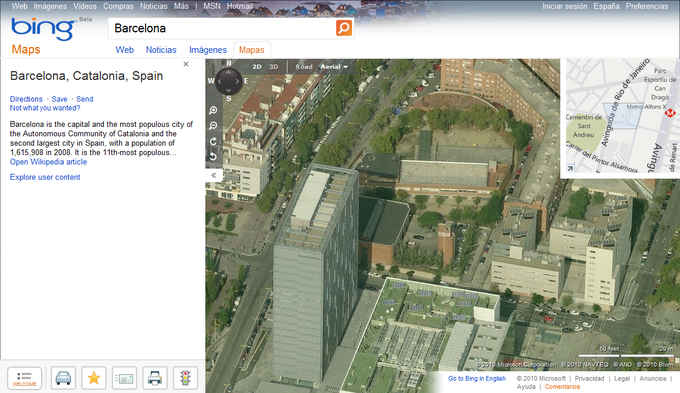Click Compras in the top navigation bar
Screen dimensions: 680x393
pos(118,6)
